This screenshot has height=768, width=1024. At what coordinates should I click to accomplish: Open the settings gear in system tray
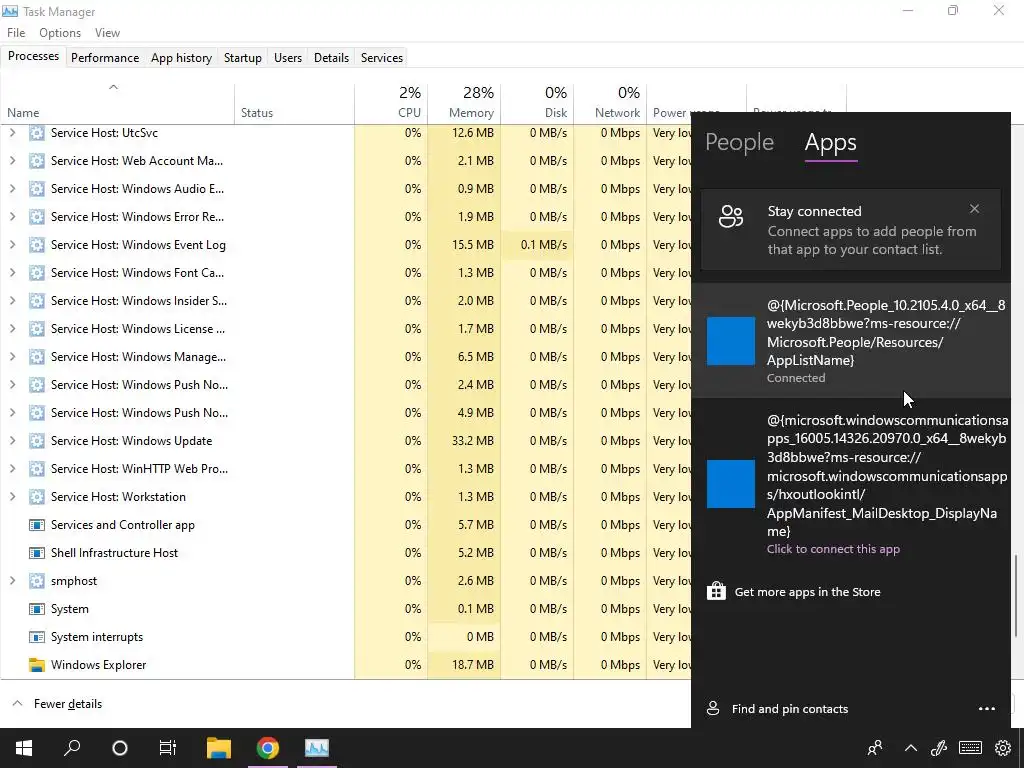click(1003, 748)
